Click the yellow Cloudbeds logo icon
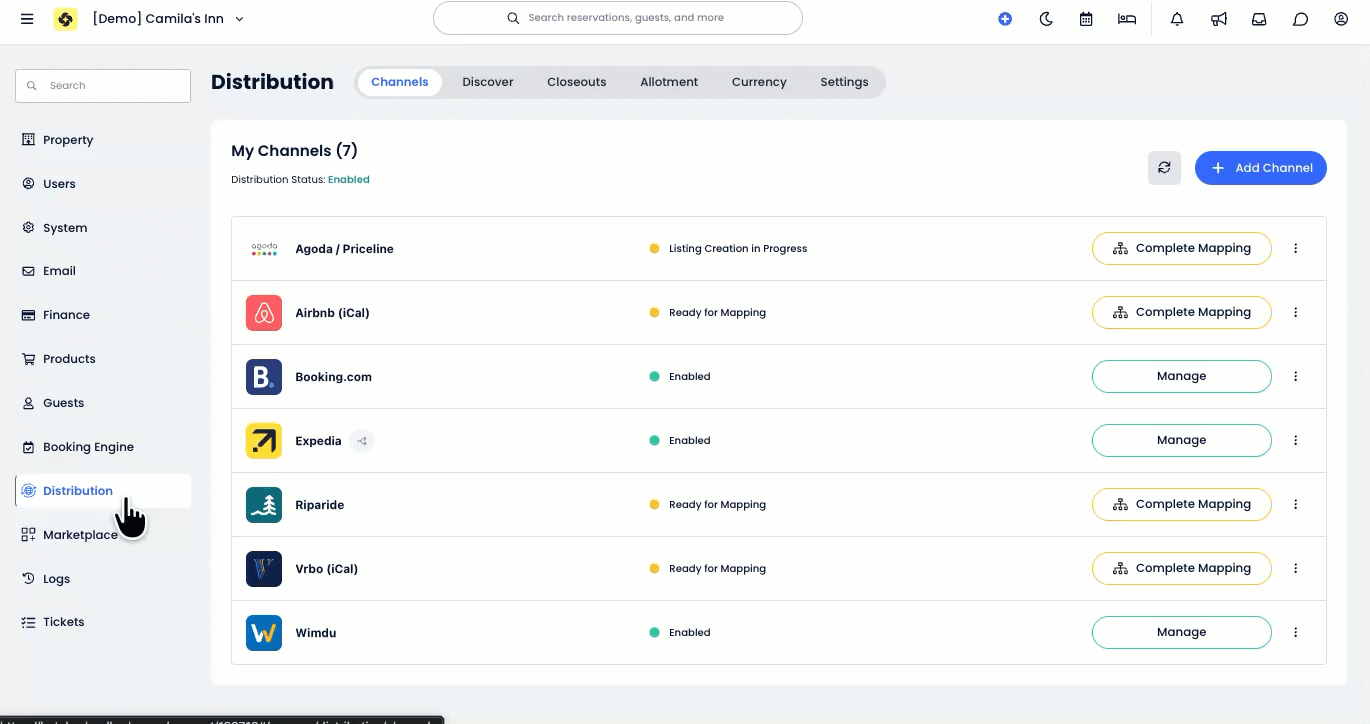 [x=65, y=19]
